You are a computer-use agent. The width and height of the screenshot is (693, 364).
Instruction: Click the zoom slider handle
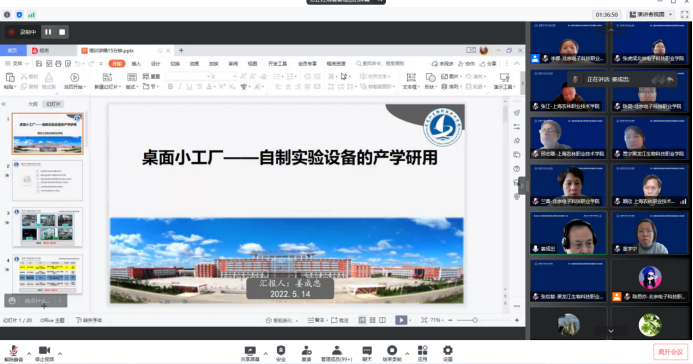tap(475, 320)
